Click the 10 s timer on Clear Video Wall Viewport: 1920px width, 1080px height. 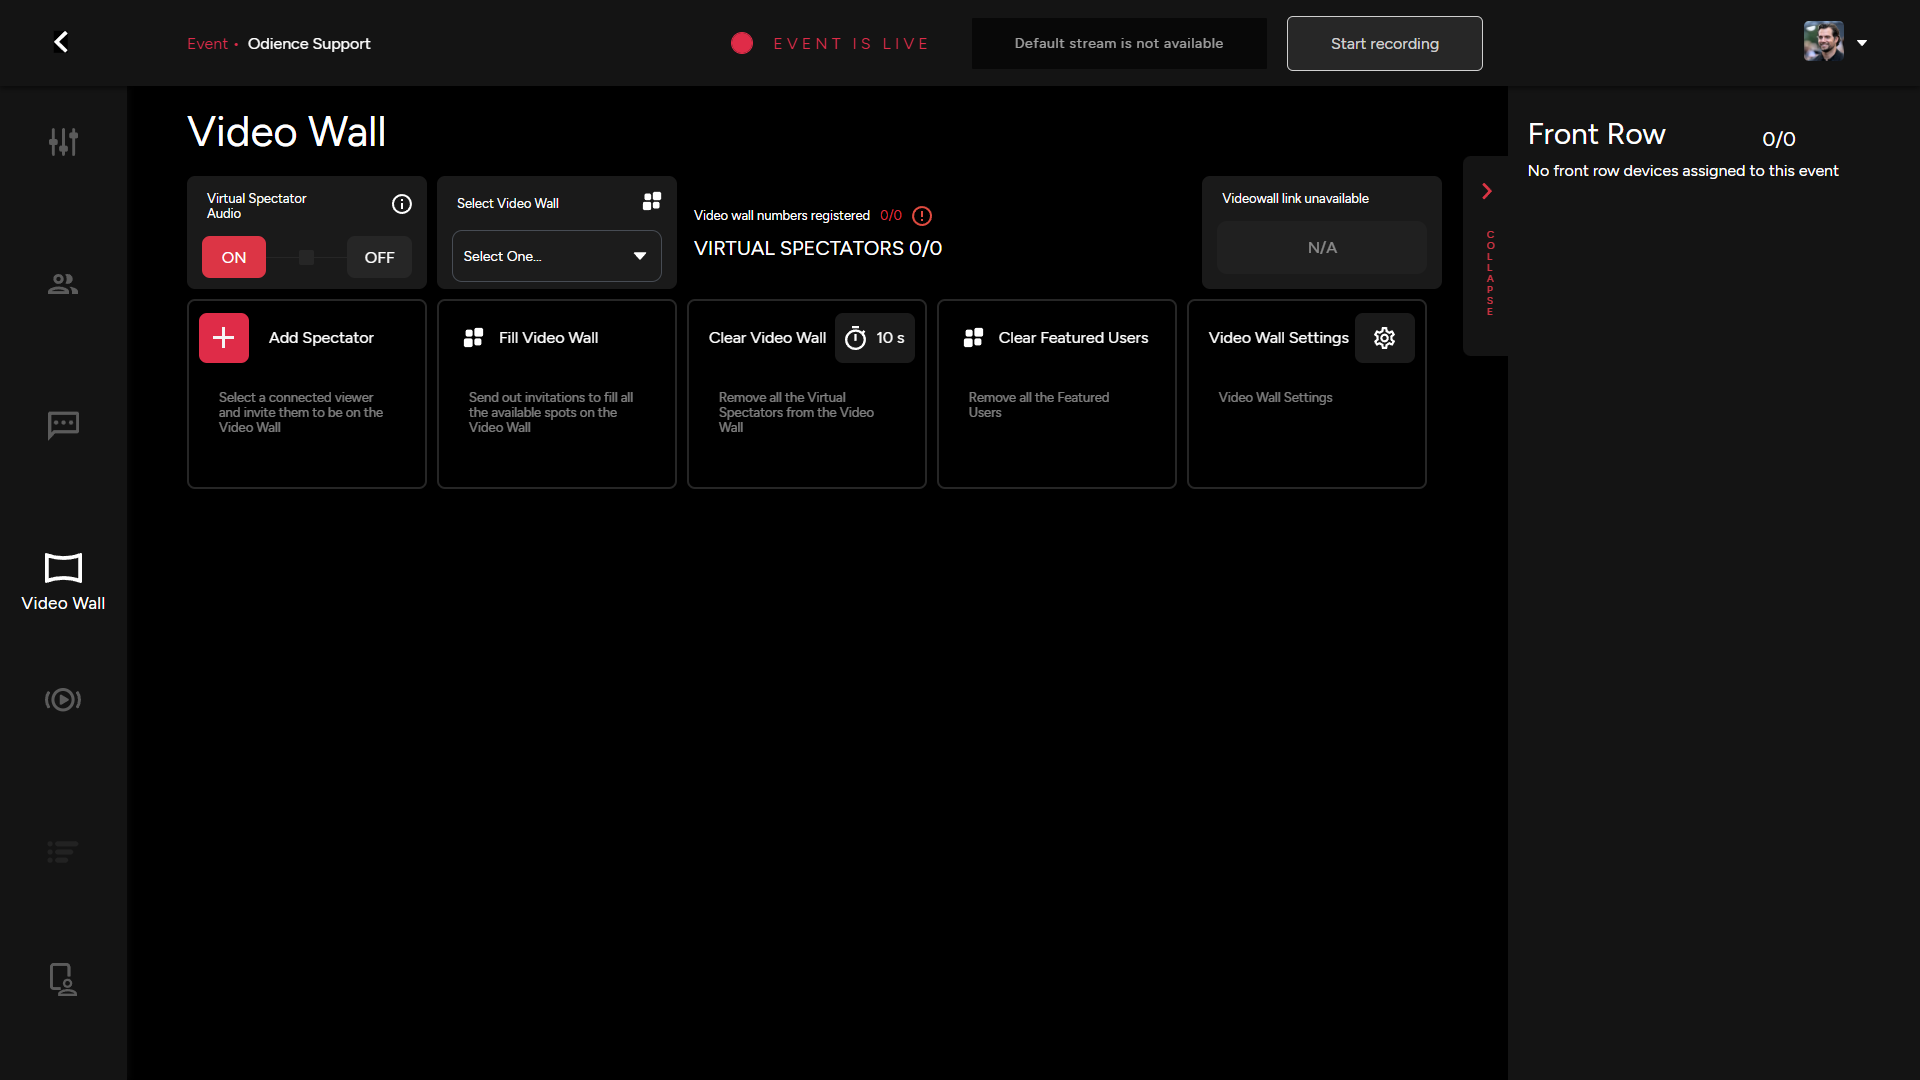click(x=875, y=338)
